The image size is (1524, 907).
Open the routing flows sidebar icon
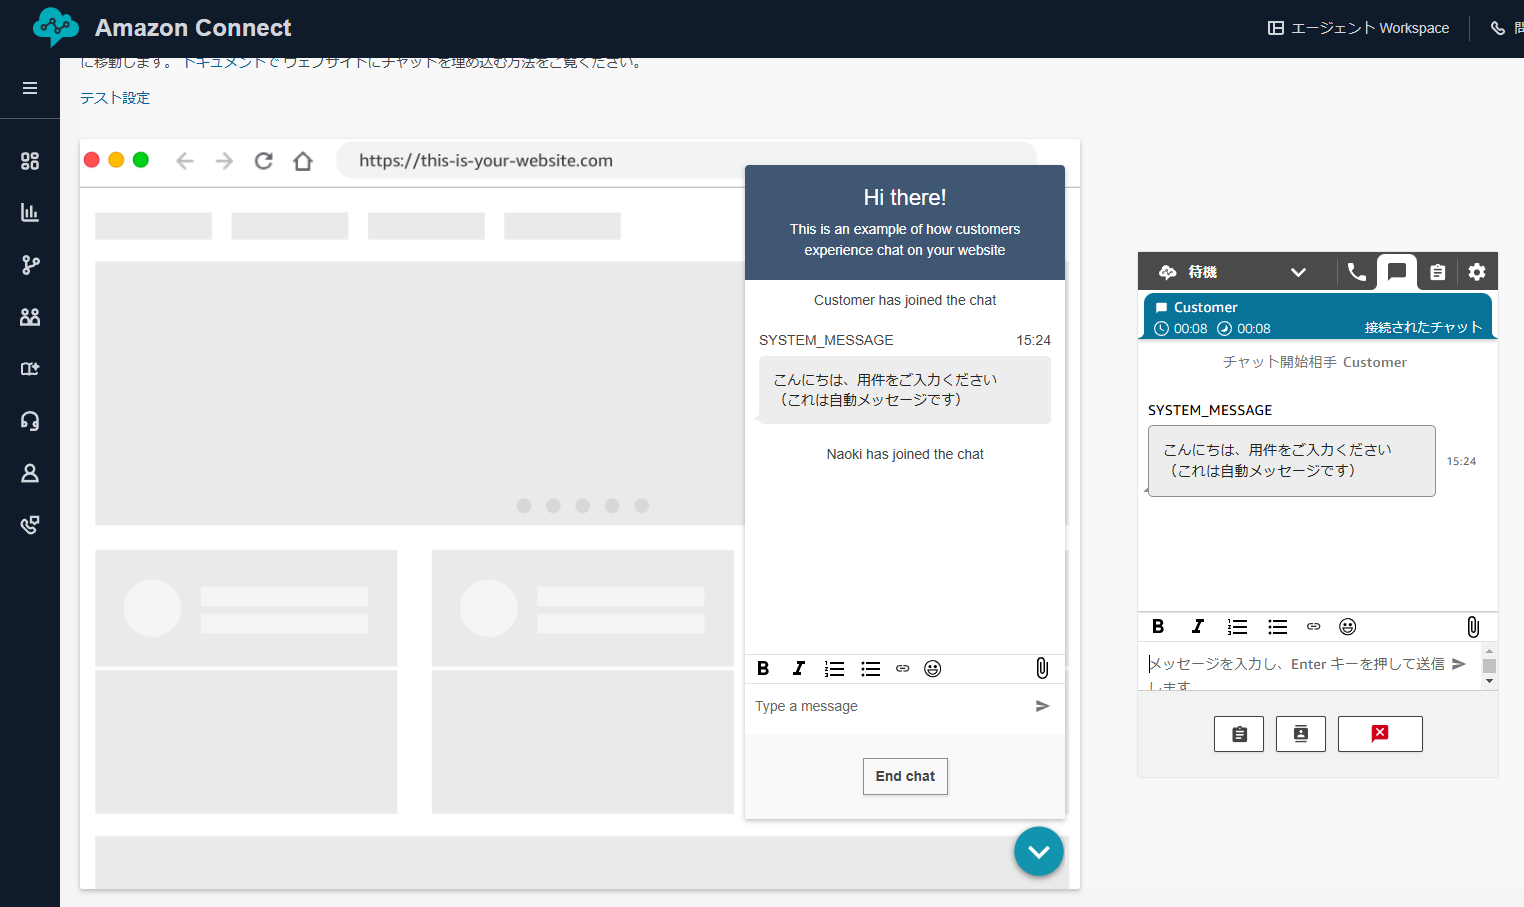(x=30, y=265)
